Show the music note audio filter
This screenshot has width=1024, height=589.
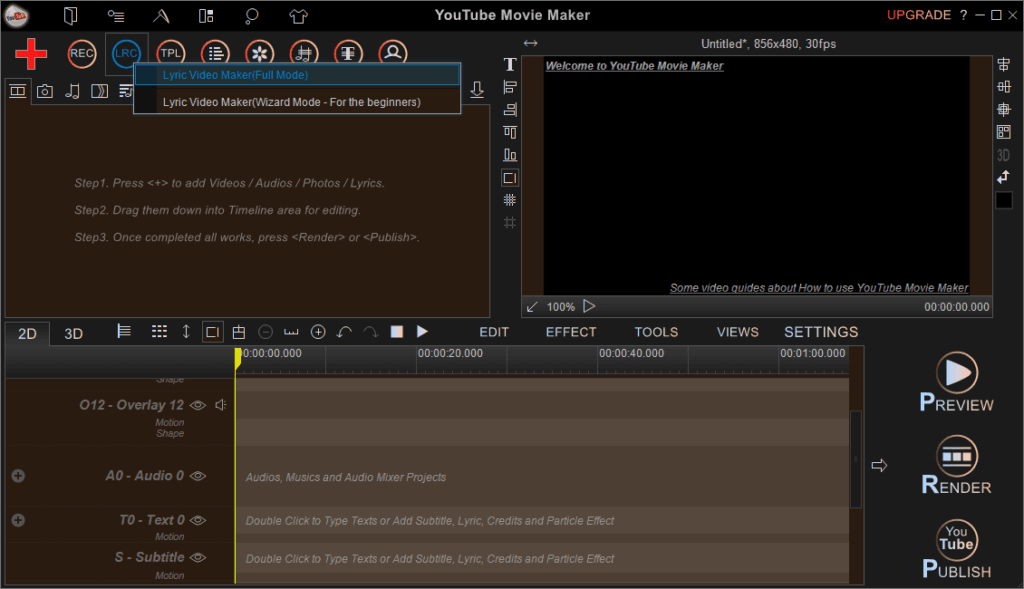pos(72,91)
